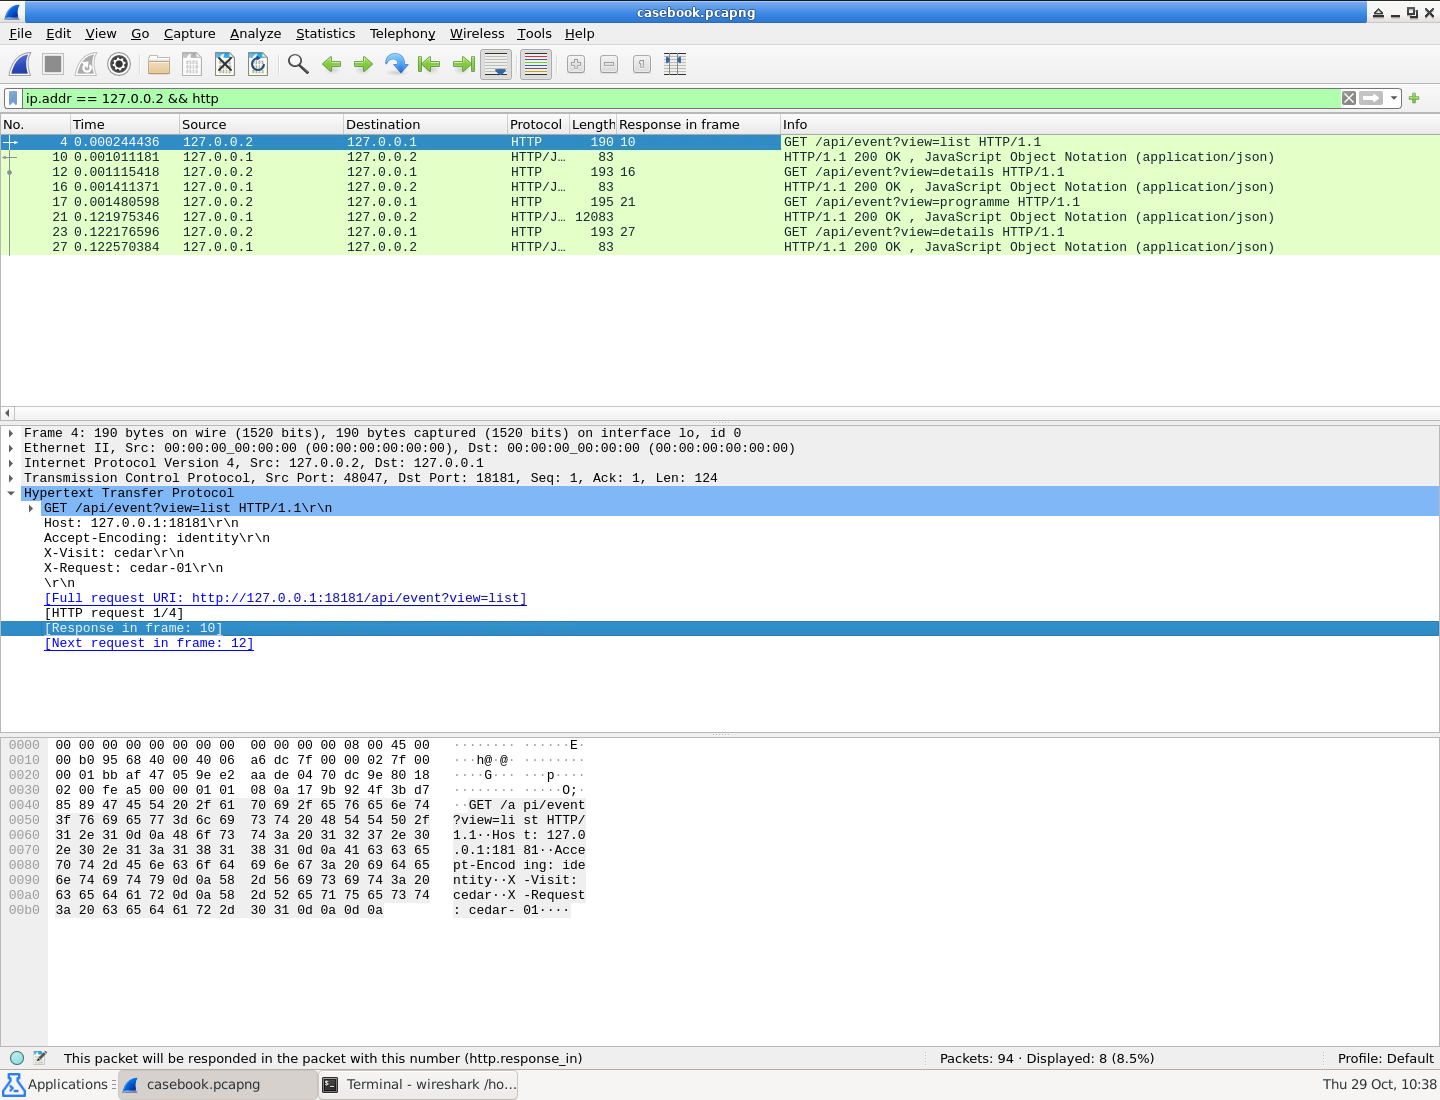
Task: Follow Next request in frame 12 link
Action: pos(149,643)
